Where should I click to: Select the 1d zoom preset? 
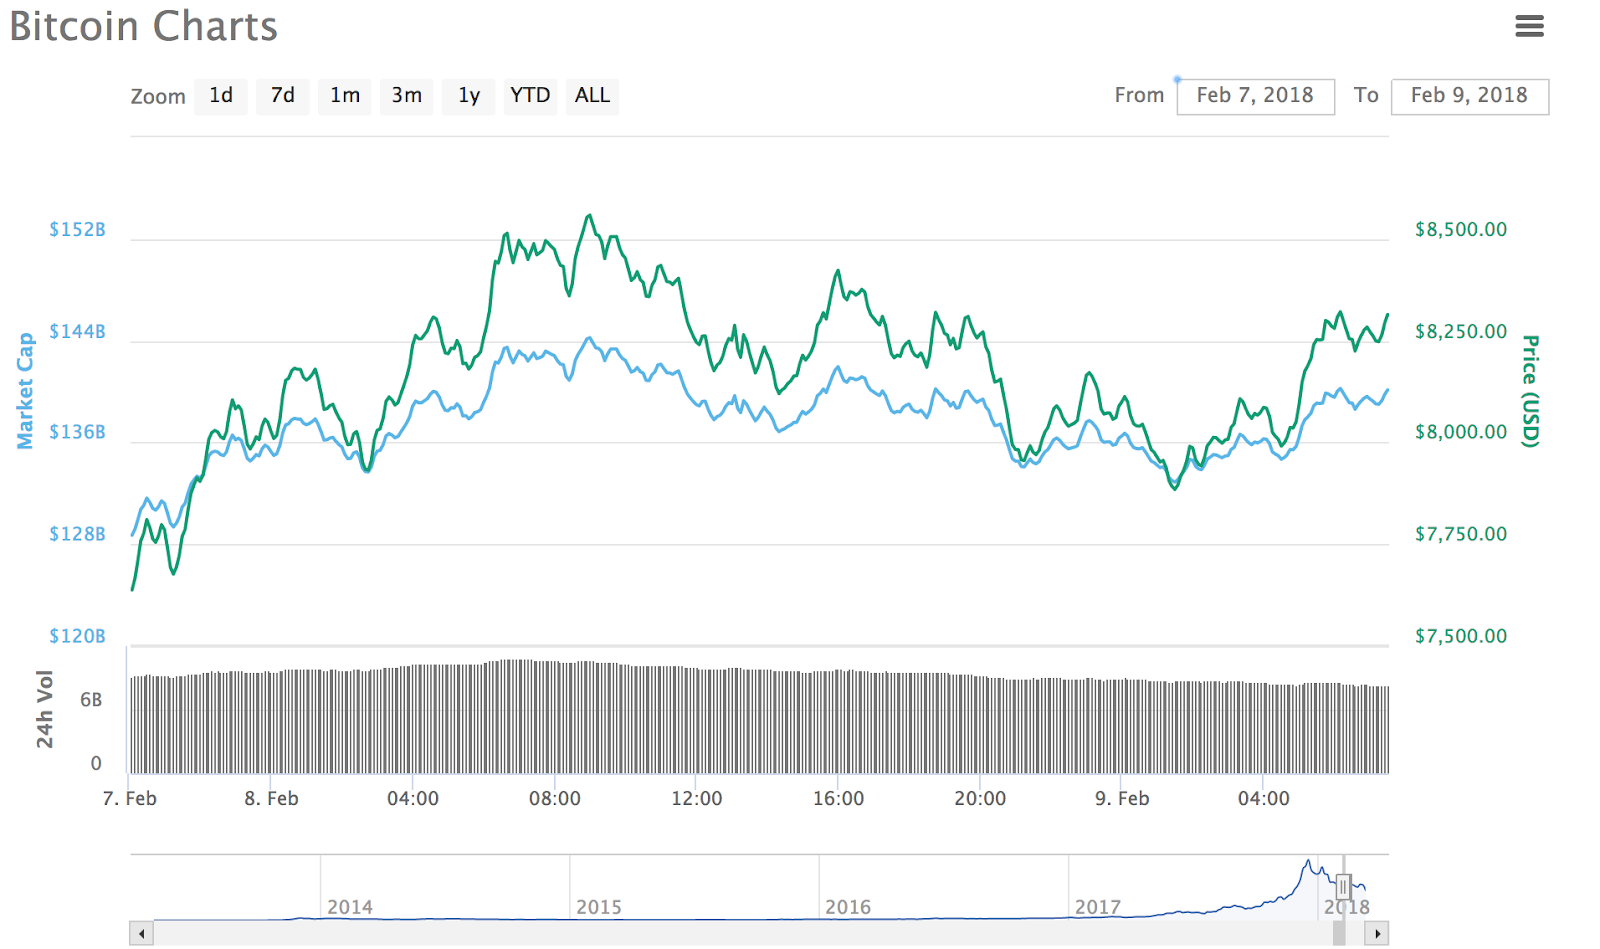tap(221, 95)
